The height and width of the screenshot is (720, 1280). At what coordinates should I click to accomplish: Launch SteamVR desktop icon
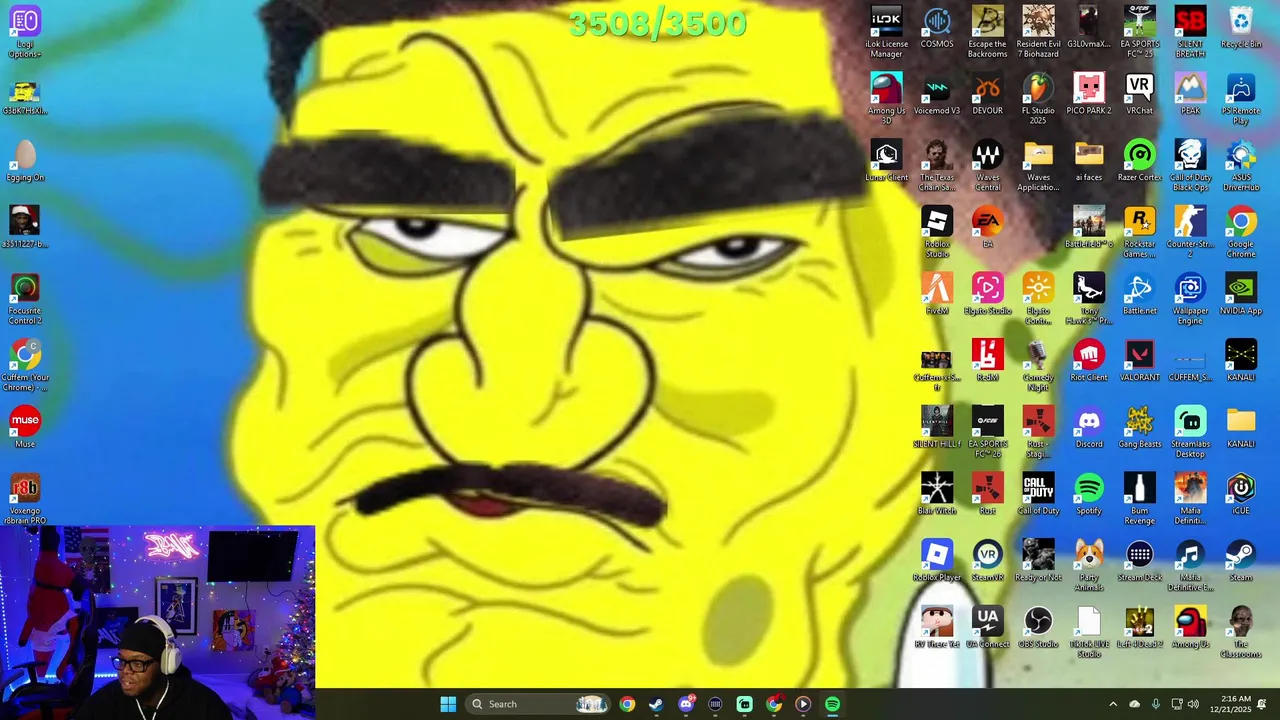987,560
